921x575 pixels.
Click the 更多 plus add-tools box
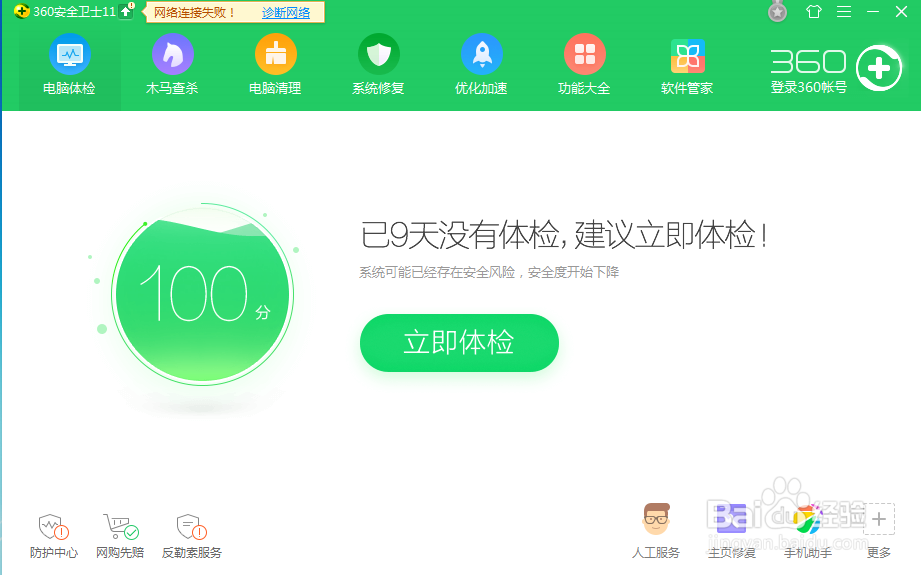tap(879, 519)
